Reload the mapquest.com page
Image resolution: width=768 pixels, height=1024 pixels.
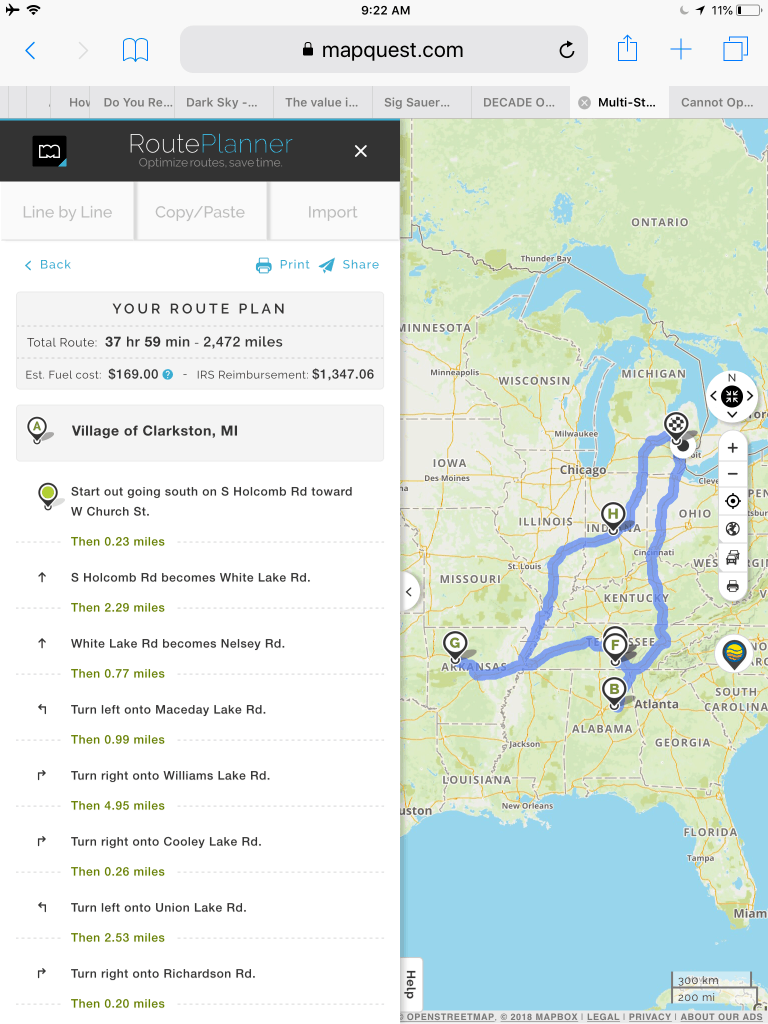click(x=567, y=50)
